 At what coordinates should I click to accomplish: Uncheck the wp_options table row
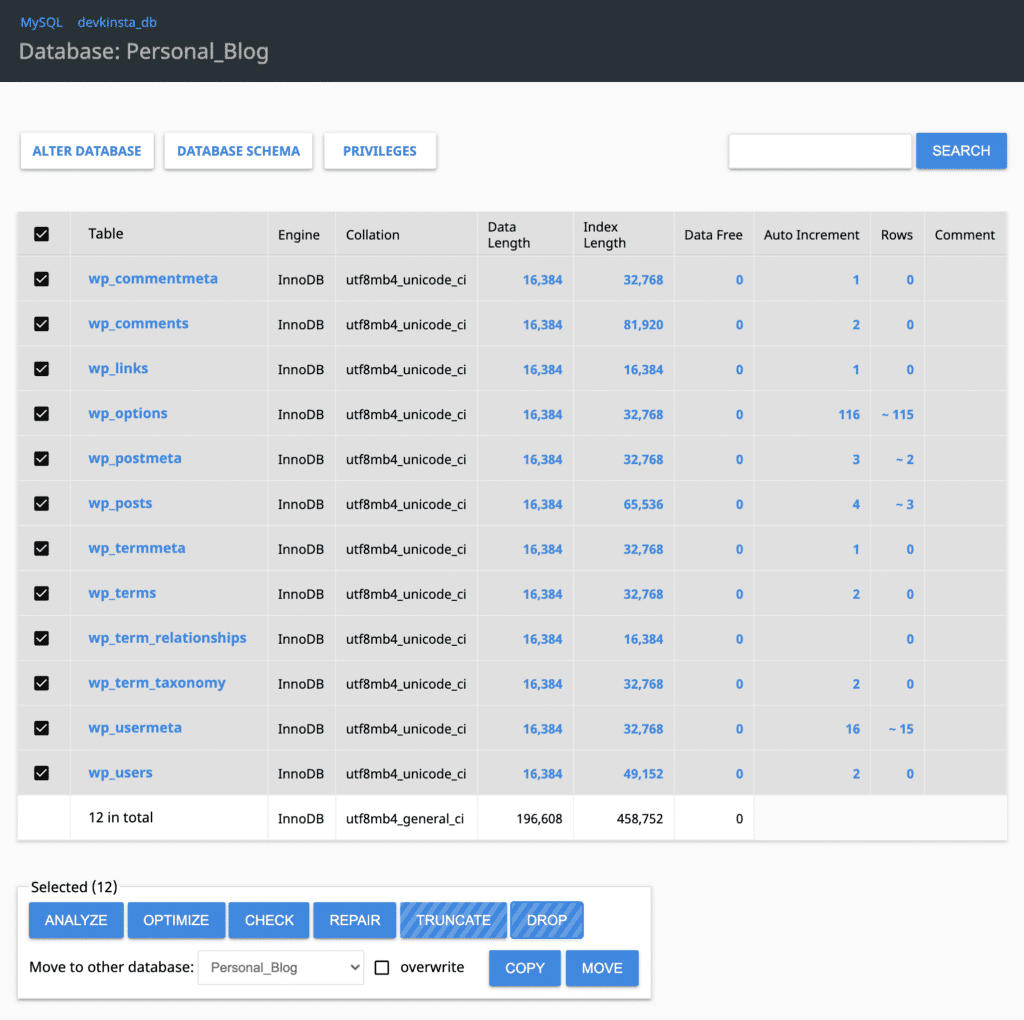[42, 413]
